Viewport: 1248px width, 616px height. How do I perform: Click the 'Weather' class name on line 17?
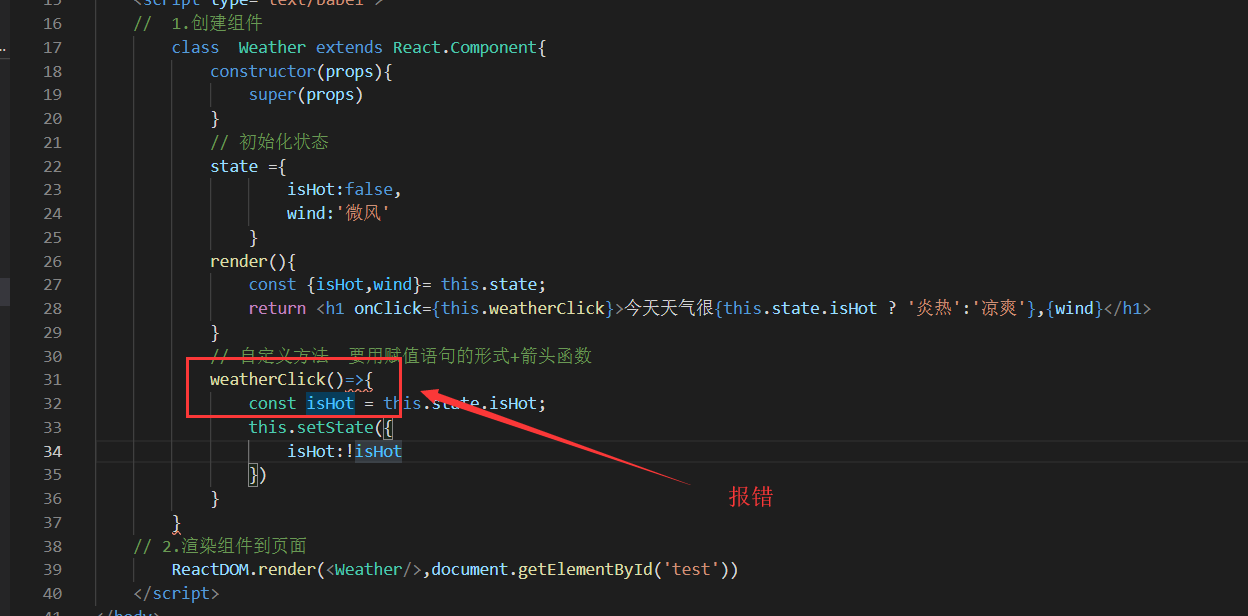272,47
